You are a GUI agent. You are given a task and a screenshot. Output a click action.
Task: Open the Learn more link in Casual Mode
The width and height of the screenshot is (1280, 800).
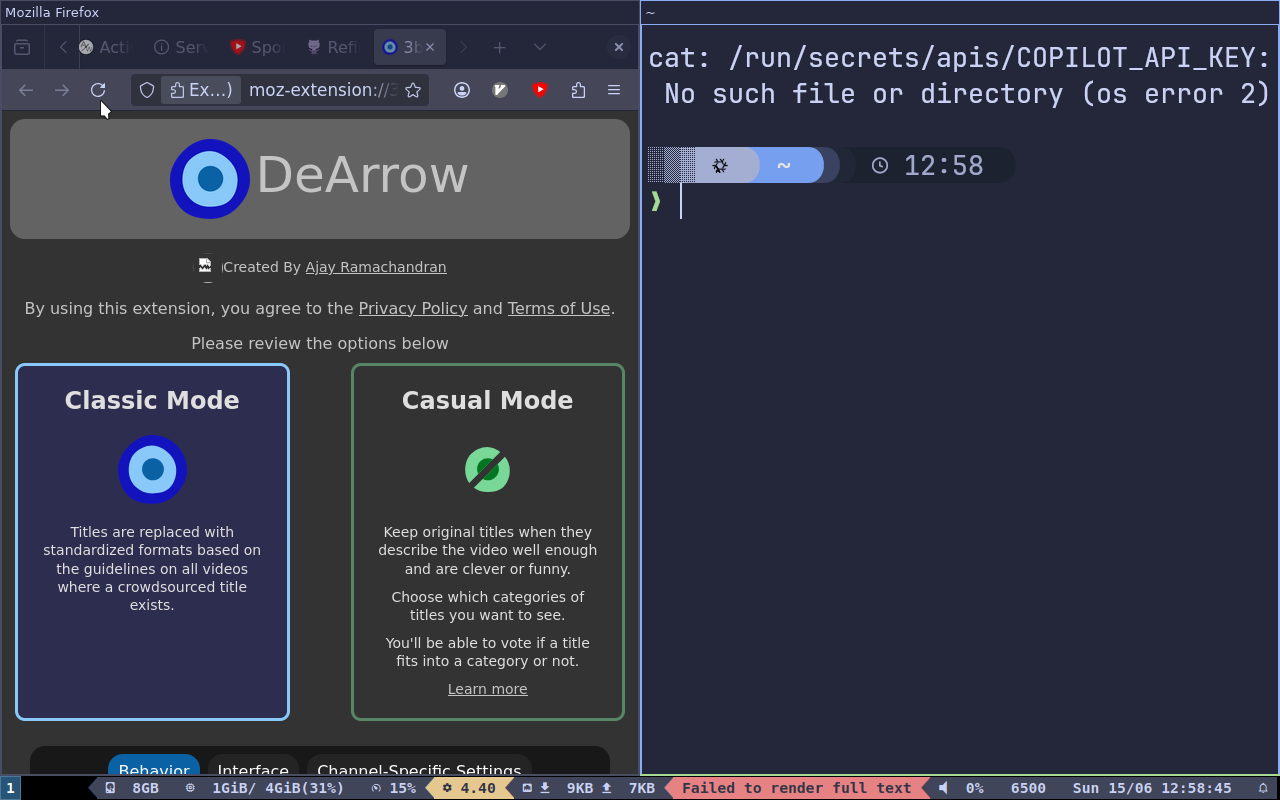(488, 689)
